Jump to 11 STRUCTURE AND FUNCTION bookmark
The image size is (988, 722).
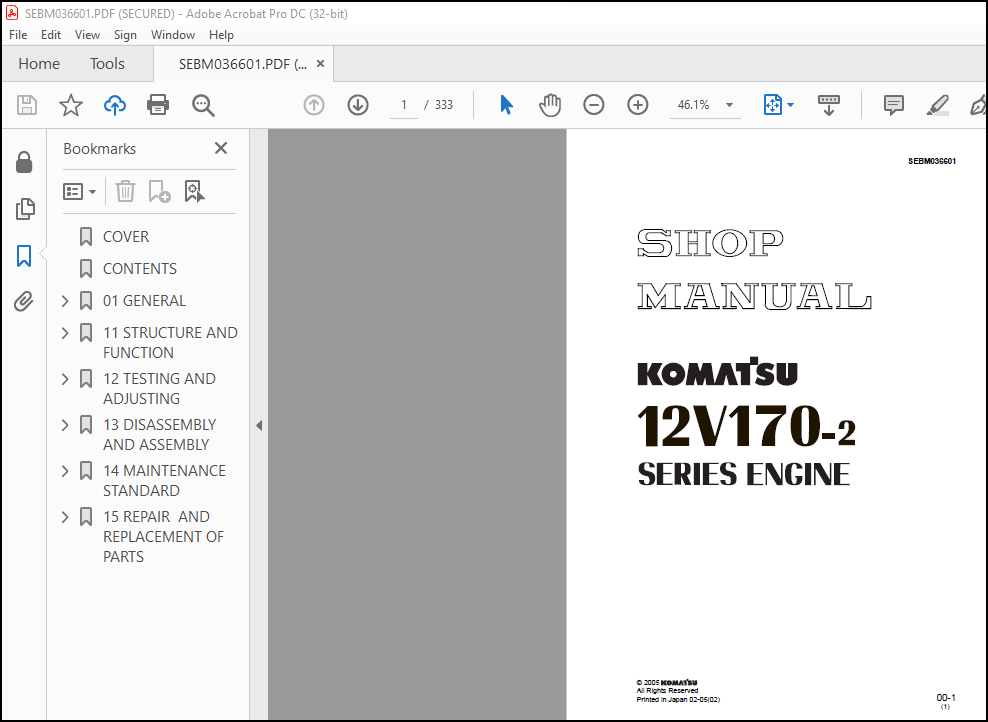(x=170, y=342)
